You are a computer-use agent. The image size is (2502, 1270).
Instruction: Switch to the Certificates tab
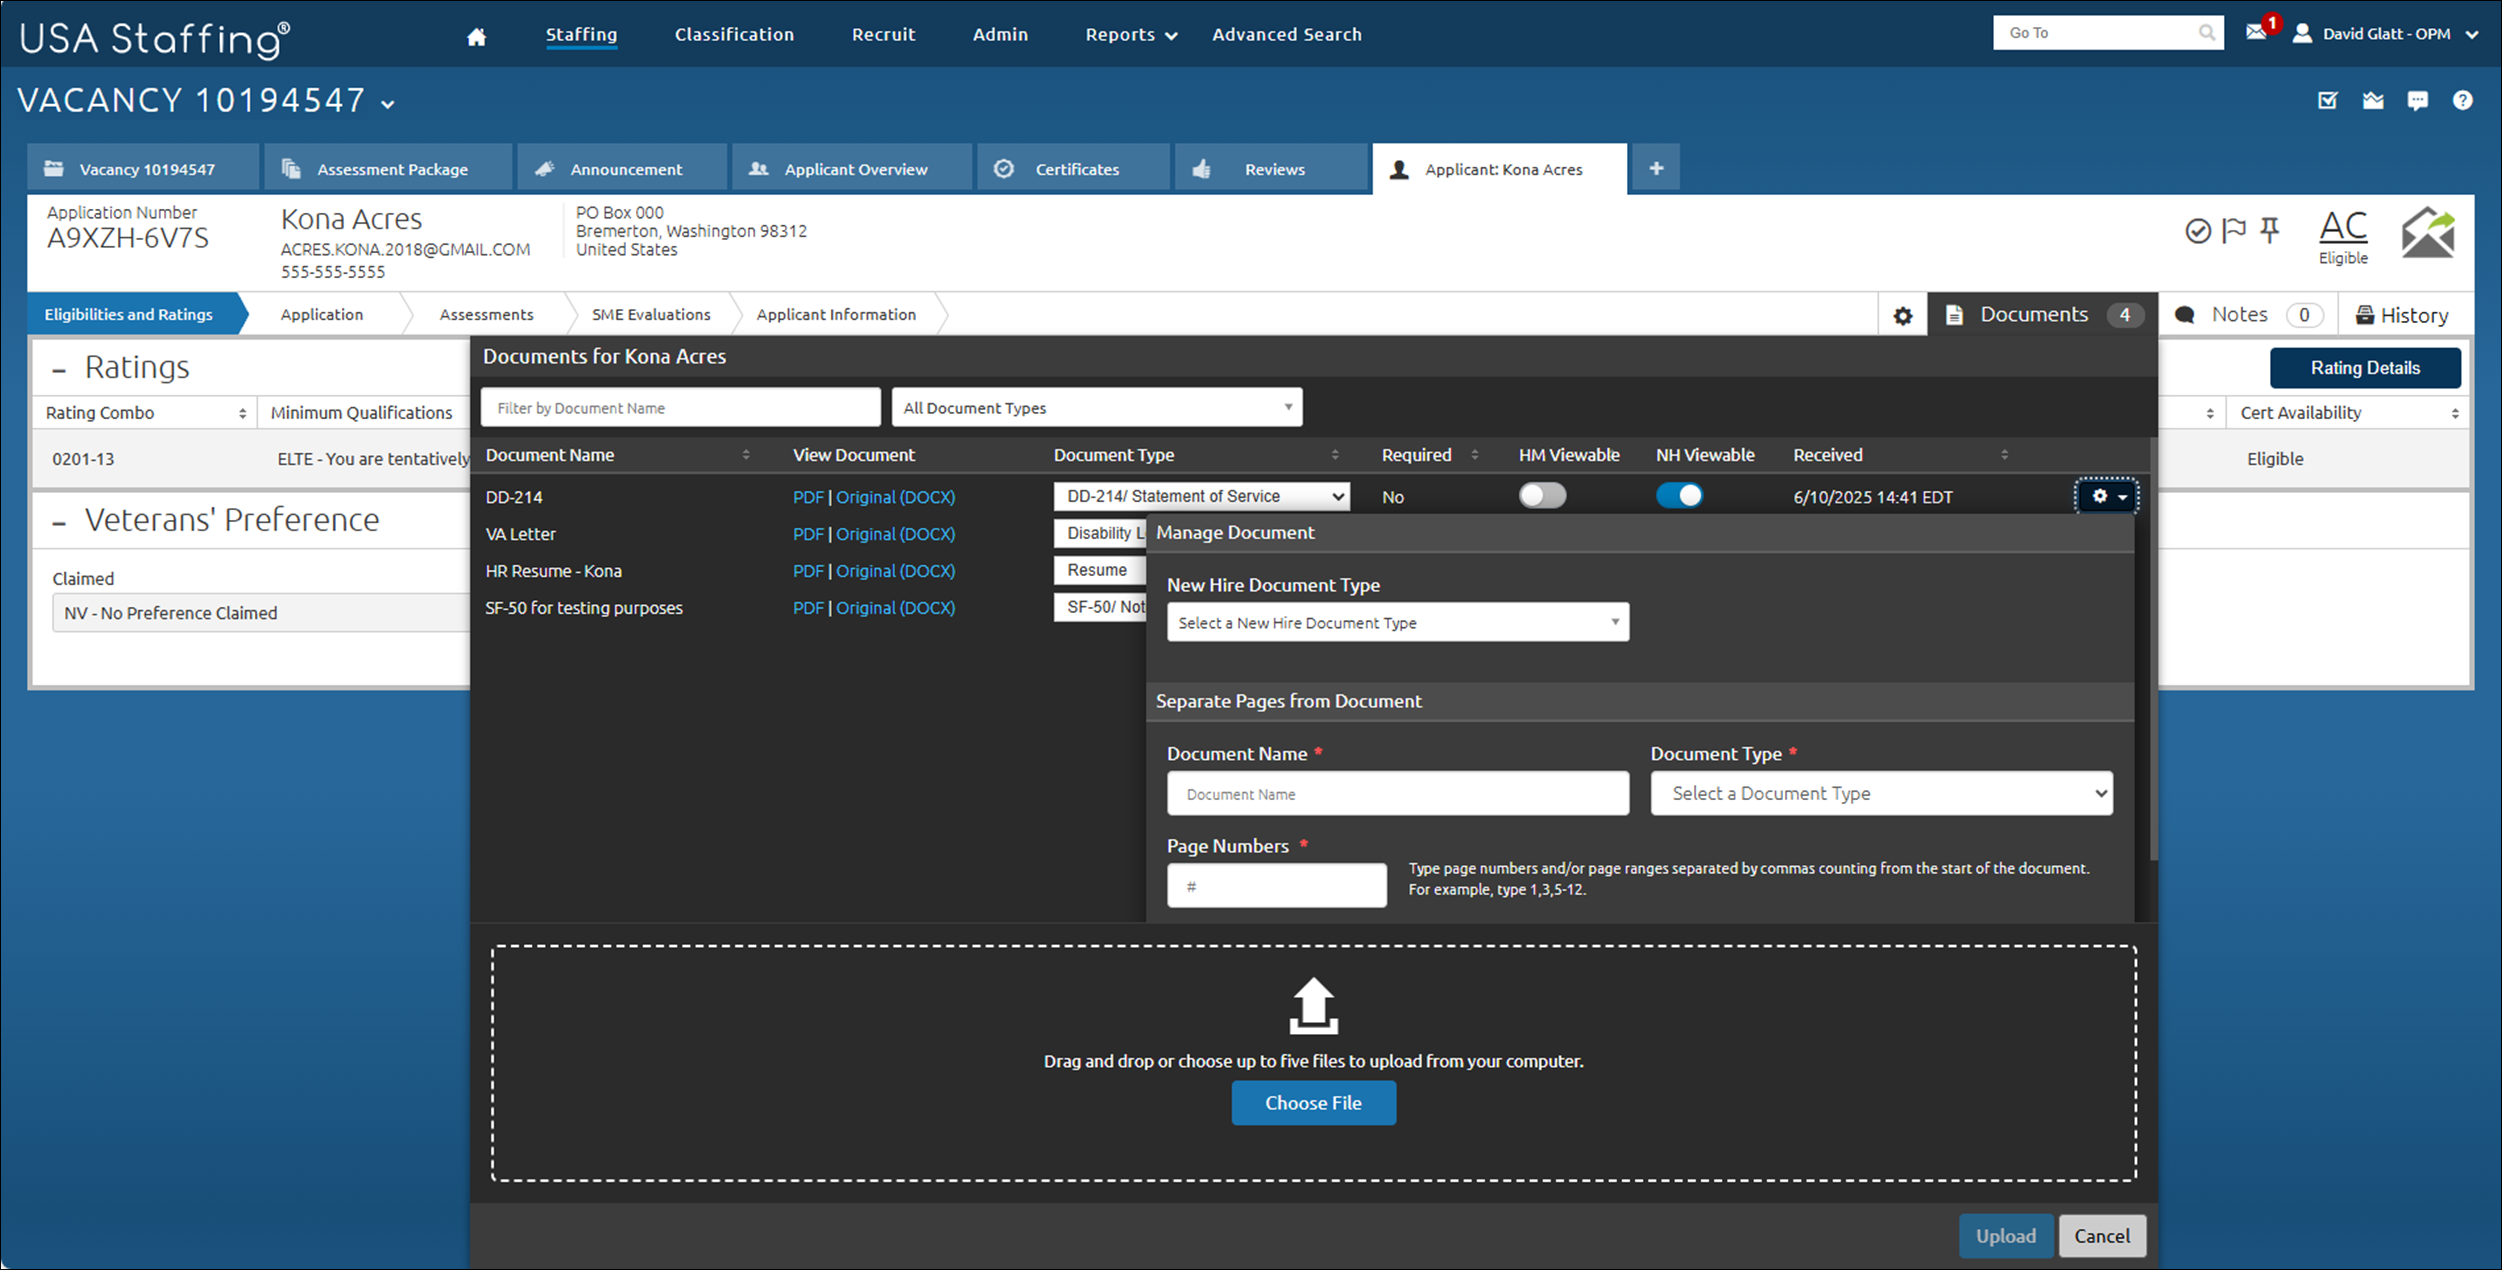[x=1073, y=168]
